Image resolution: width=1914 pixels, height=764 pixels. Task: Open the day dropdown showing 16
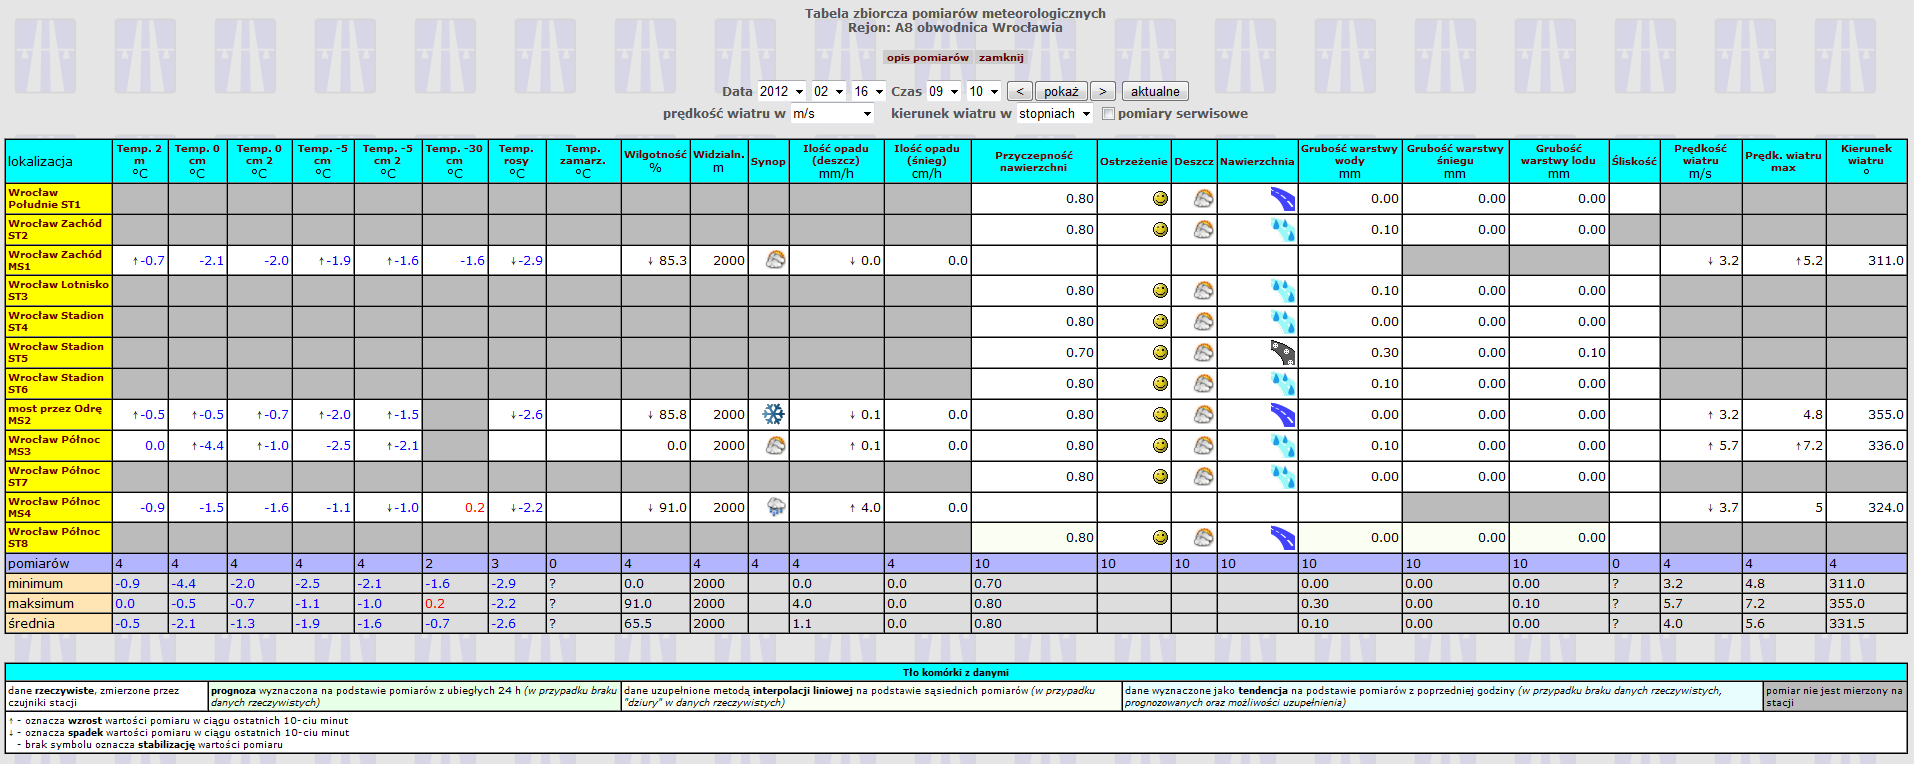868,91
